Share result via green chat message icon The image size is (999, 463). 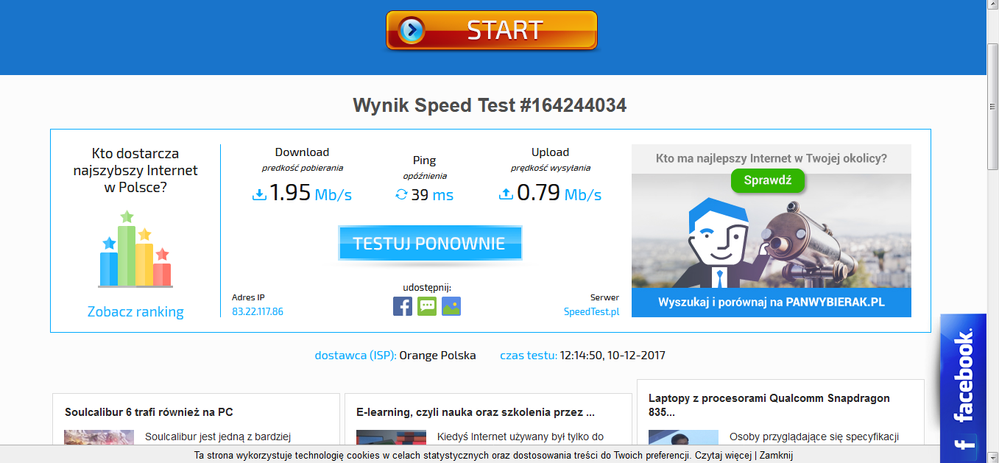tap(427, 306)
